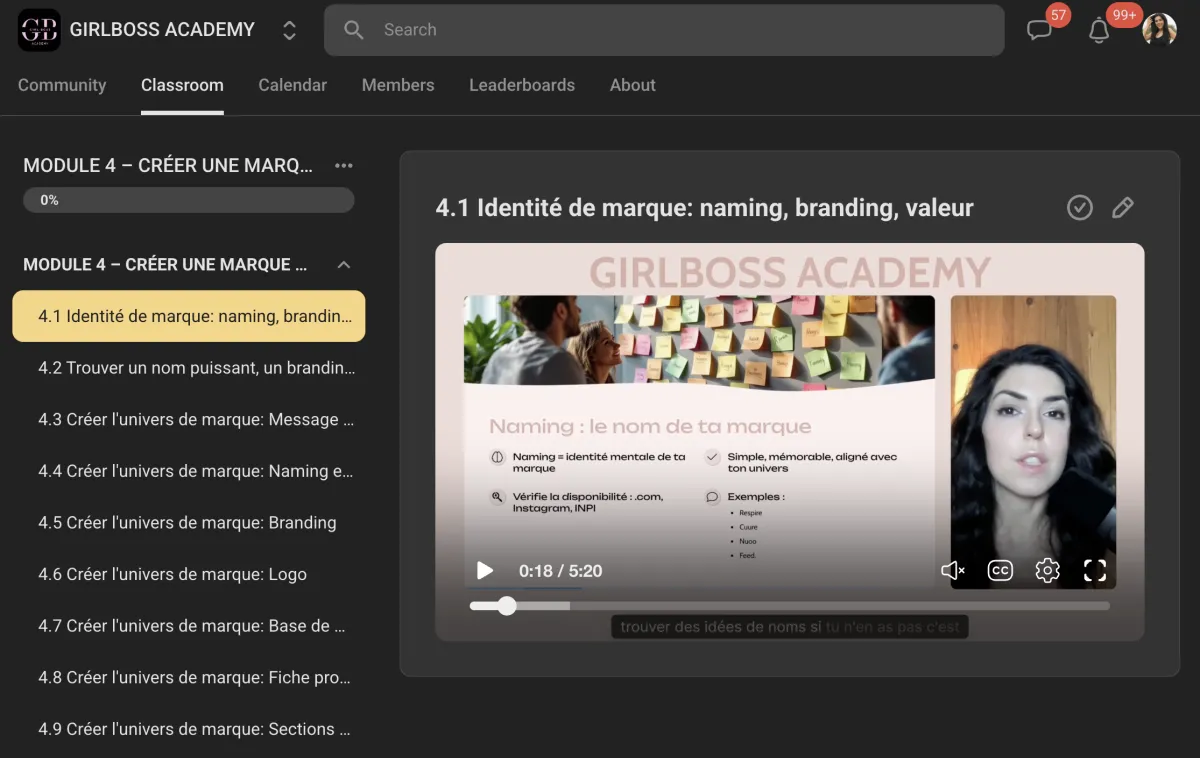Select the Classroom tab

pos(182,85)
